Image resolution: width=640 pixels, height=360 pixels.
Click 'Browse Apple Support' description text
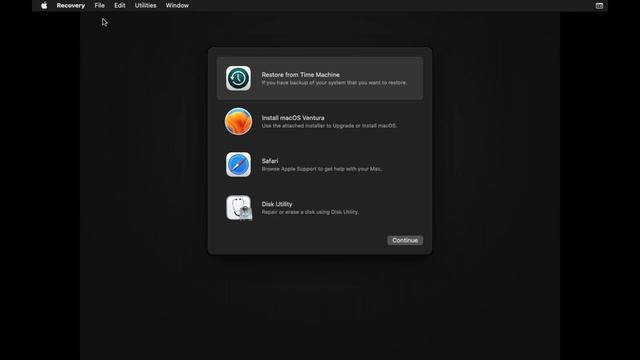322,169
